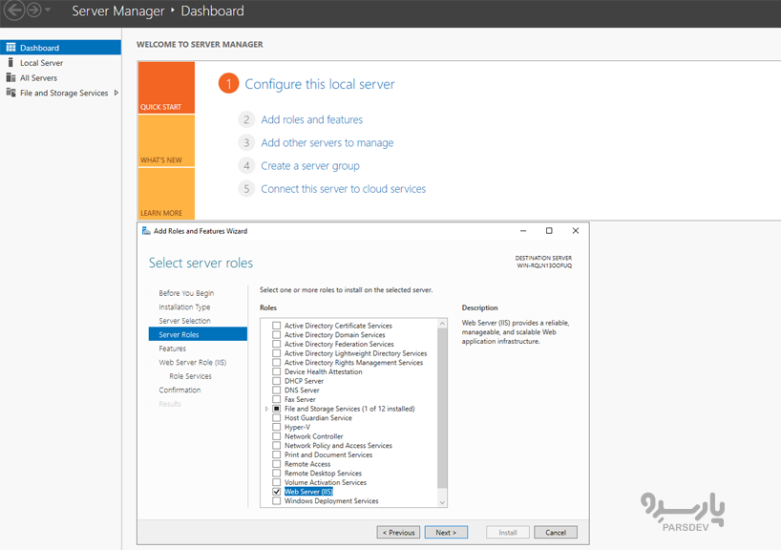Expand File and Storage Services role tree

tap(266, 409)
